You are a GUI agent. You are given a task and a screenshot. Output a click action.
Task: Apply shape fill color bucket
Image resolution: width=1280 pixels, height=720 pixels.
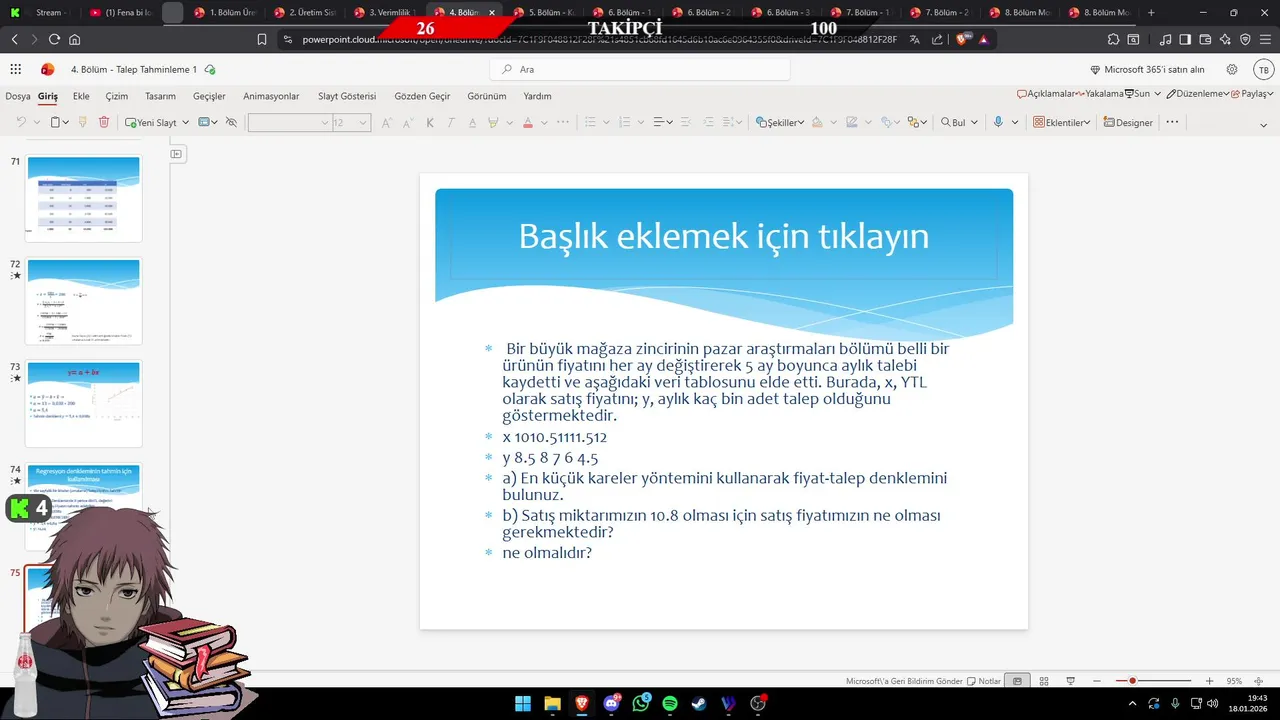tap(817, 122)
